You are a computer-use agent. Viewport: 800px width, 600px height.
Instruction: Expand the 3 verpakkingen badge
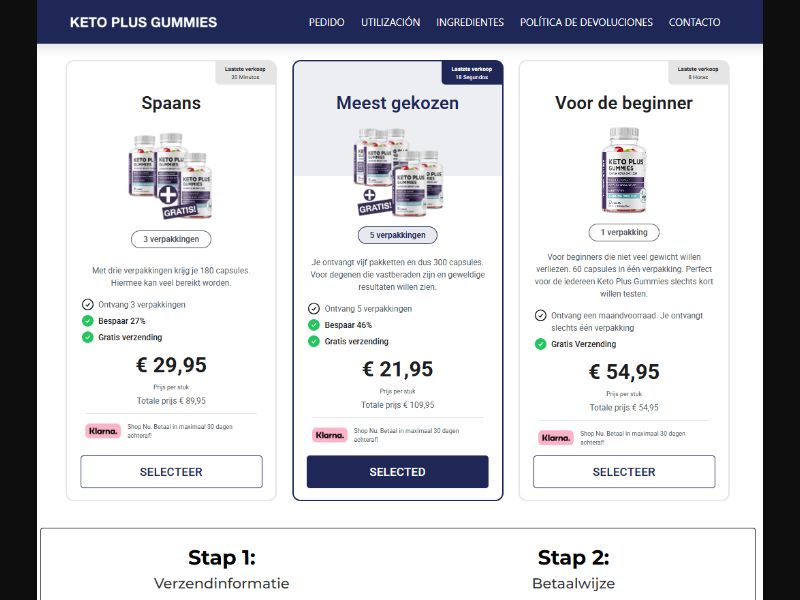pyautogui.click(x=170, y=238)
